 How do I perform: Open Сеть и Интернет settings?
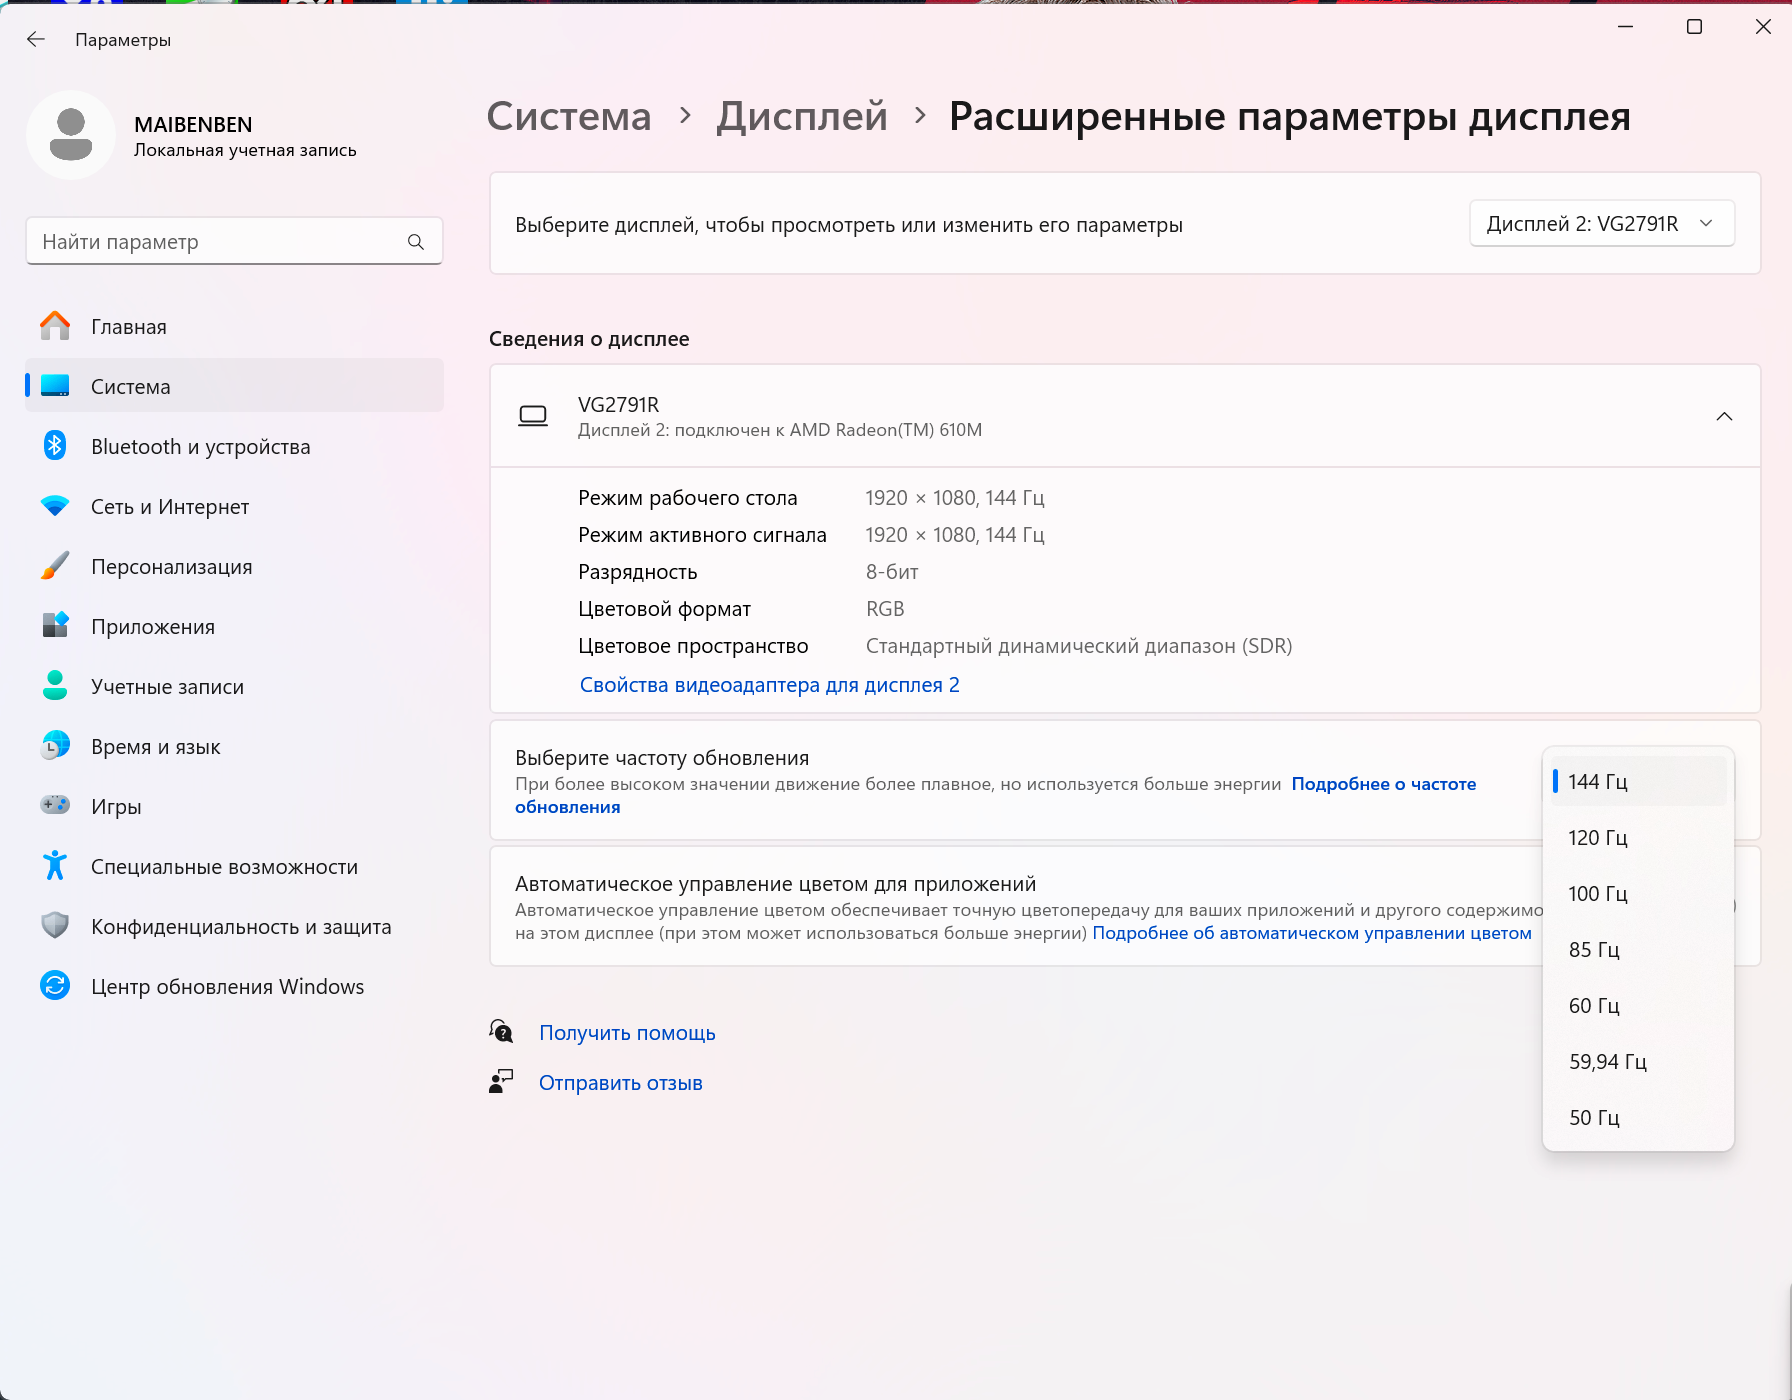point(169,507)
